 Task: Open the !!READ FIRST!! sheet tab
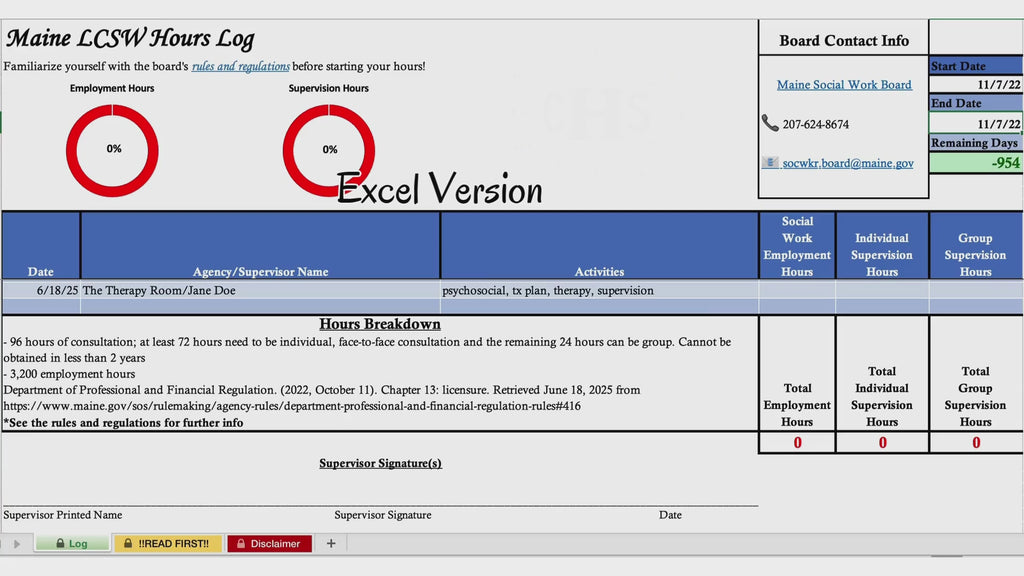coord(168,543)
